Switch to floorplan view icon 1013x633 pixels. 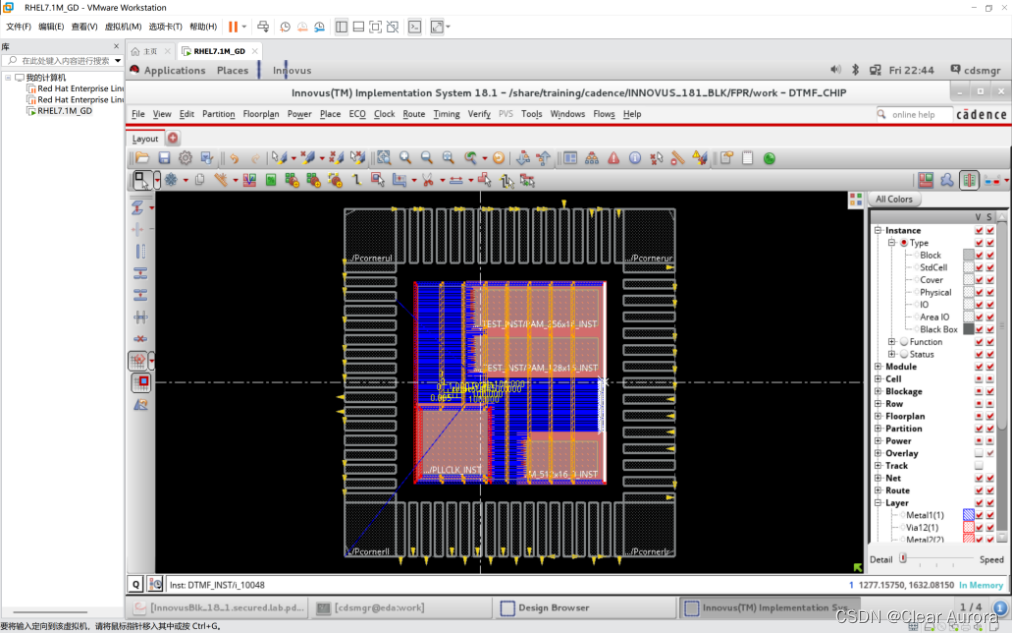click(926, 180)
